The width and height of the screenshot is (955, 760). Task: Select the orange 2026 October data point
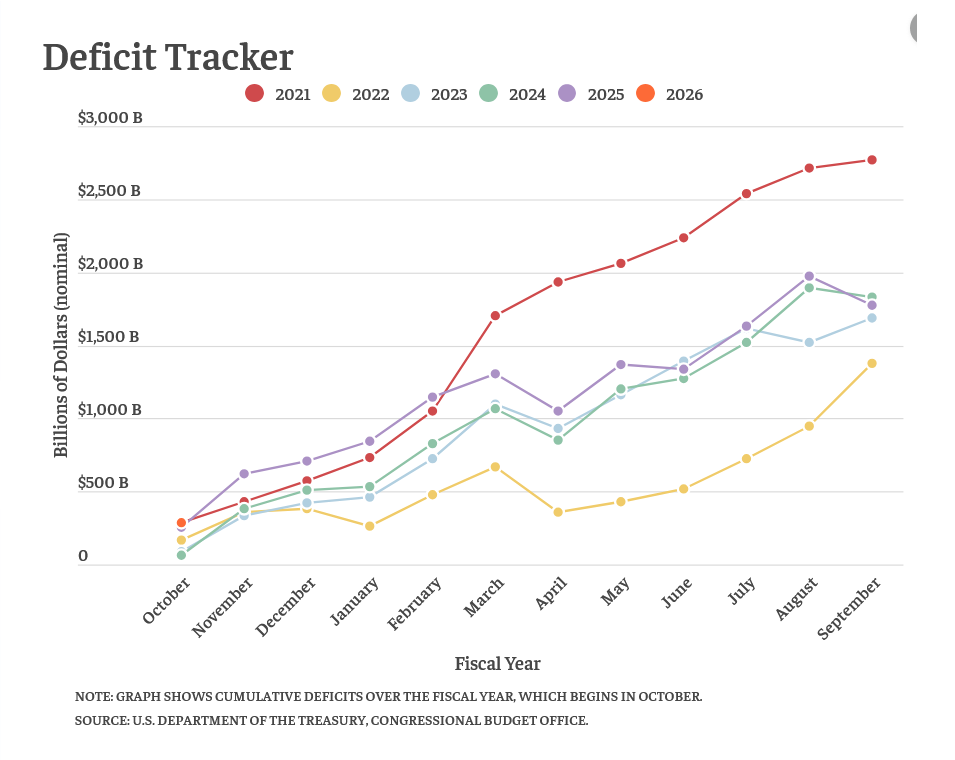(181, 523)
